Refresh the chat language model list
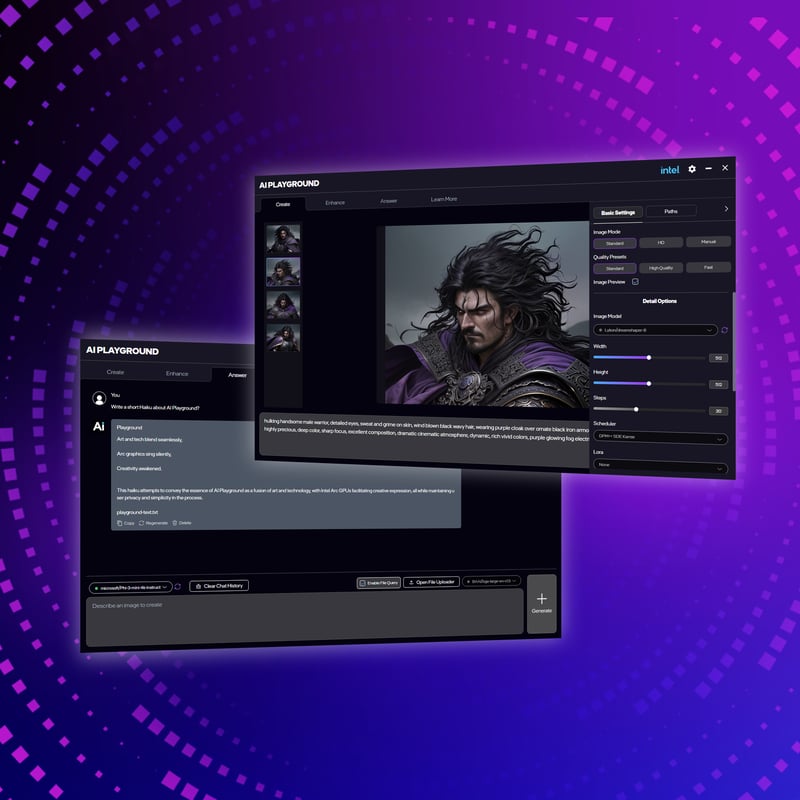Image resolution: width=800 pixels, height=800 pixels. point(177,586)
